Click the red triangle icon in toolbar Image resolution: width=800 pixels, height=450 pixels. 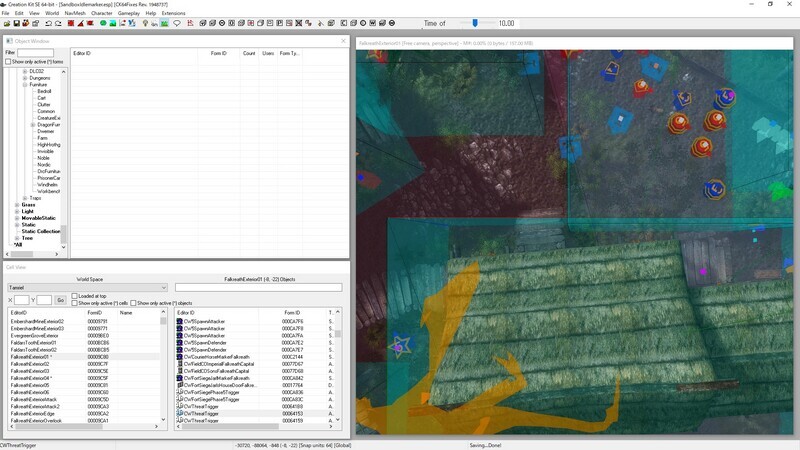coord(81,23)
